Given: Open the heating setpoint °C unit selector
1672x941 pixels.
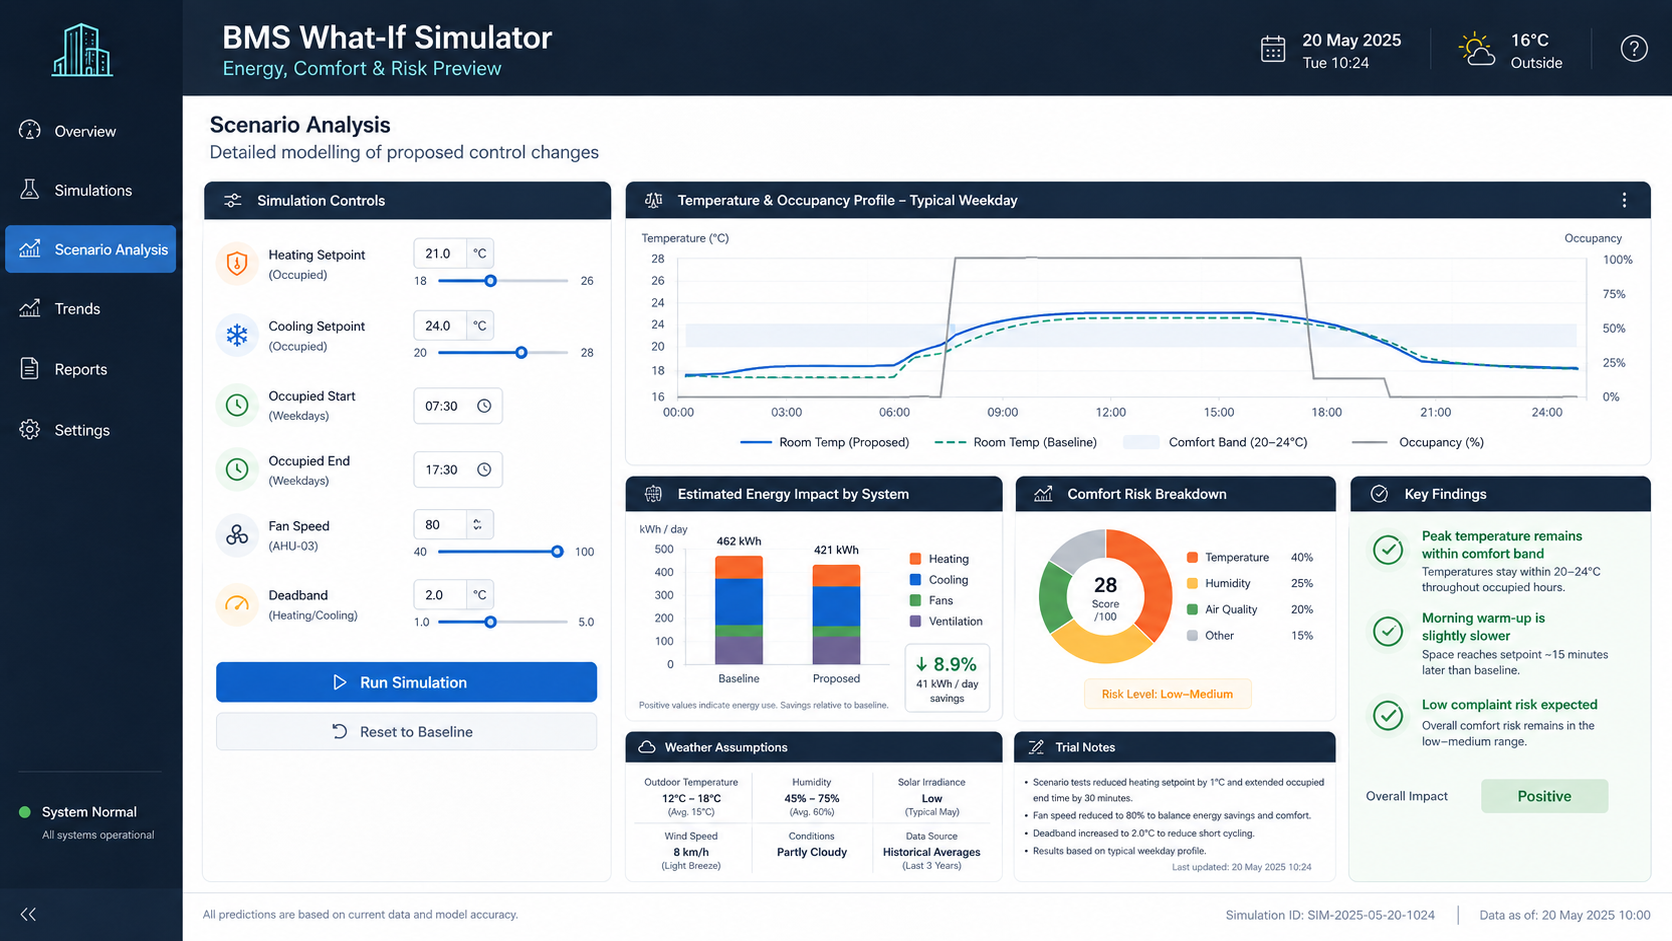Looking at the screenshot, I should (x=480, y=254).
